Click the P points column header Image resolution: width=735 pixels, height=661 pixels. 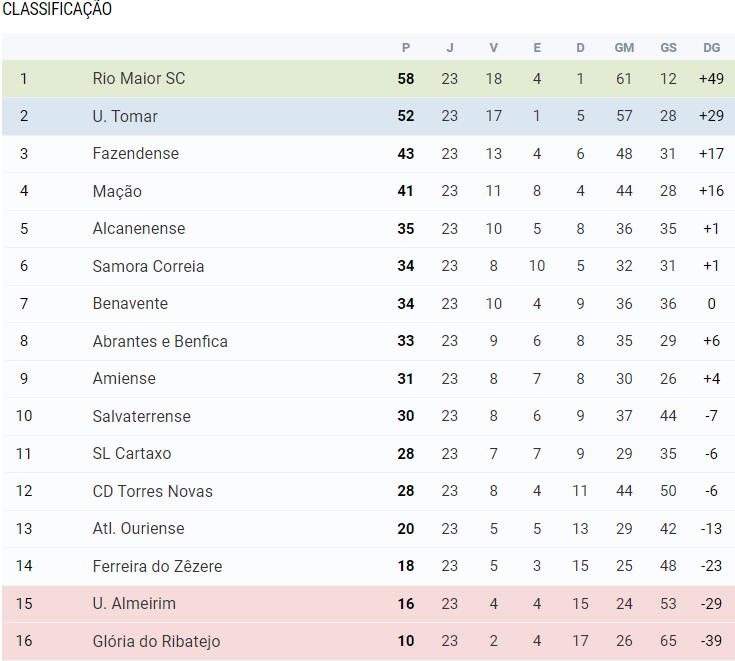click(406, 47)
